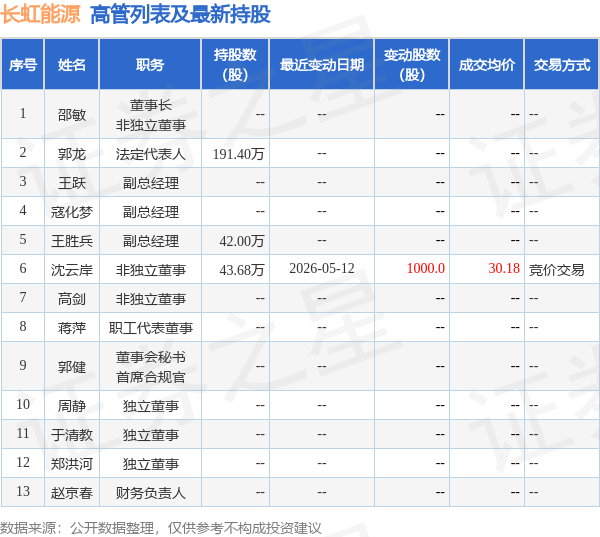Click the 财务负责人 position cell
This screenshot has width=600, height=537.
pyautogui.click(x=150, y=493)
